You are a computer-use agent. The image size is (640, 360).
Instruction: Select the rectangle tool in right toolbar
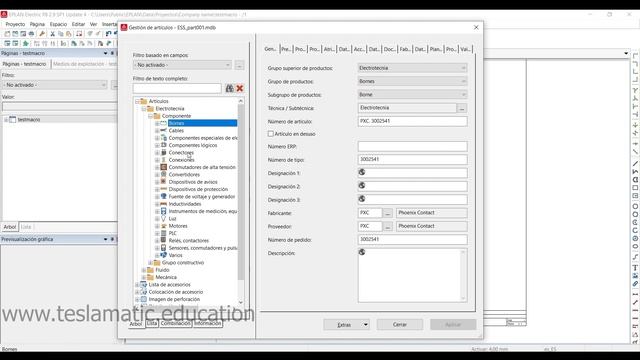(635, 188)
